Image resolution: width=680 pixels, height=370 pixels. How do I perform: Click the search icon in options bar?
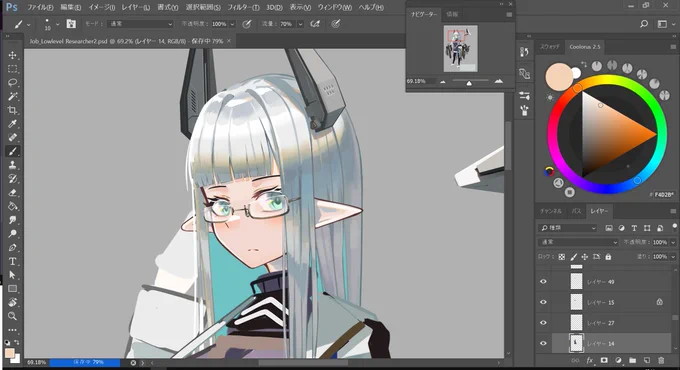644,24
